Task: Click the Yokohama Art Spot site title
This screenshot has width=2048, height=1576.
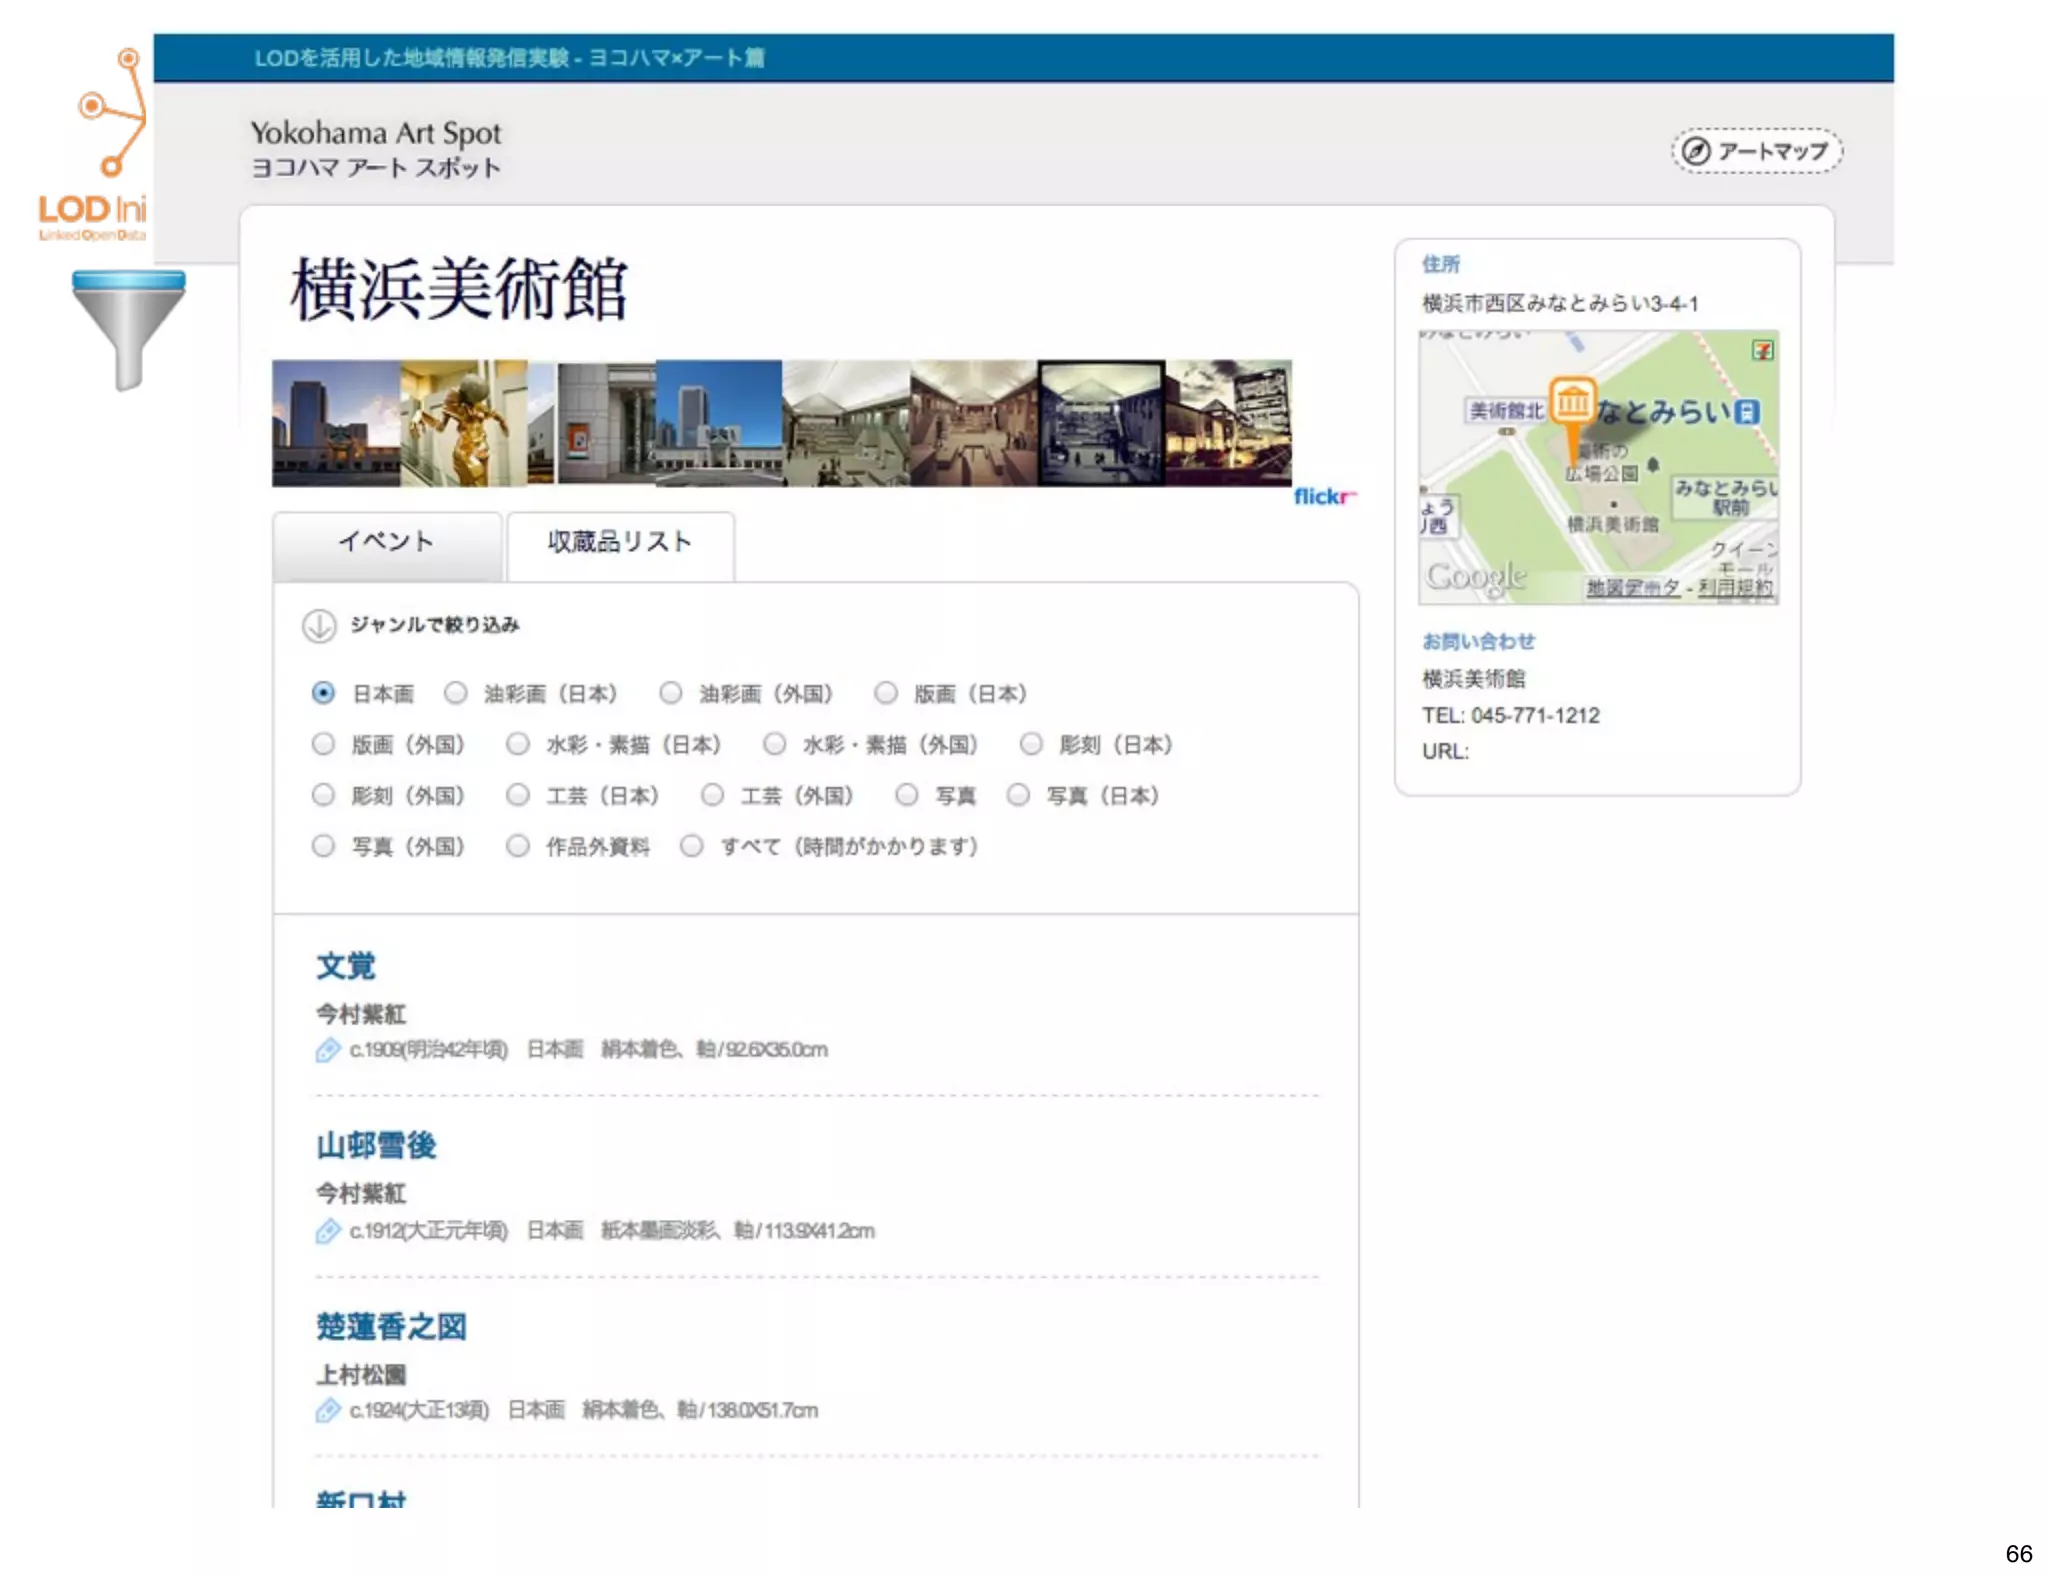Action: pyautogui.click(x=375, y=133)
